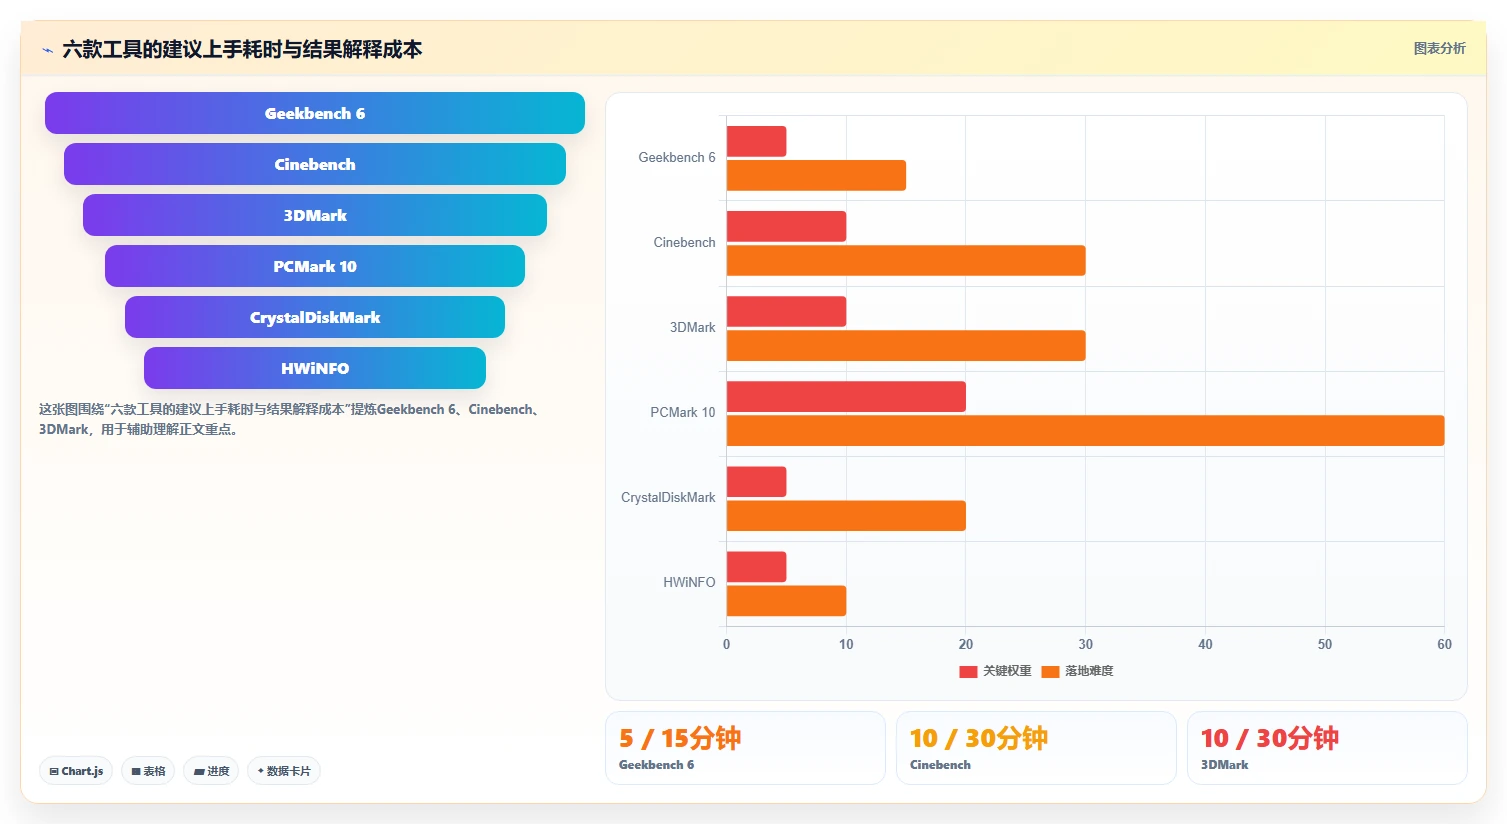The image size is (1507, 824).
Task: Click the red 关键权重 bar for HWiNFO
Action: pos(756,566)
